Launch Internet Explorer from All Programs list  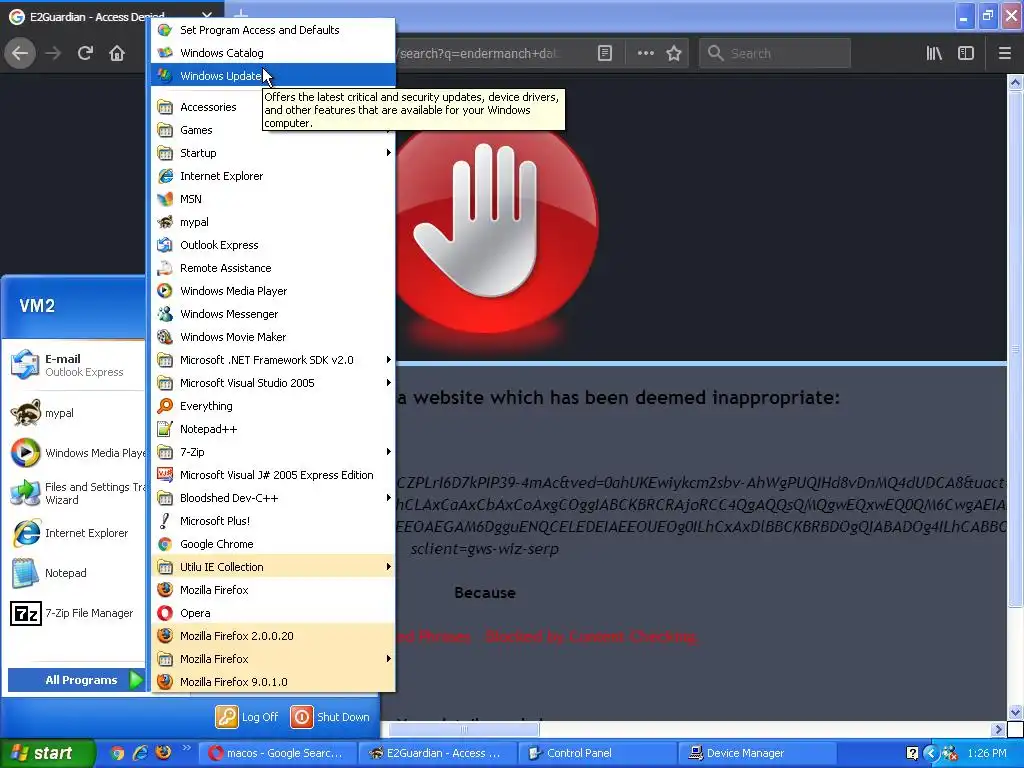click(x=273, y=176)
